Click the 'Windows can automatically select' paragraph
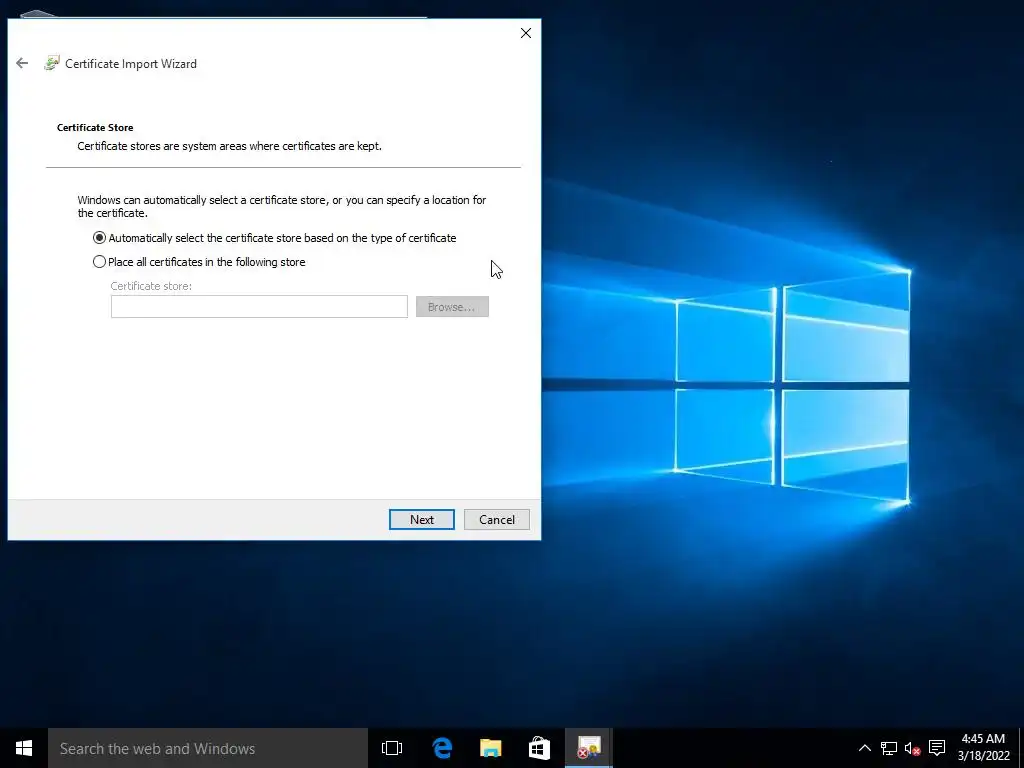The image size is (1024, 768). [x=281, y=206]
